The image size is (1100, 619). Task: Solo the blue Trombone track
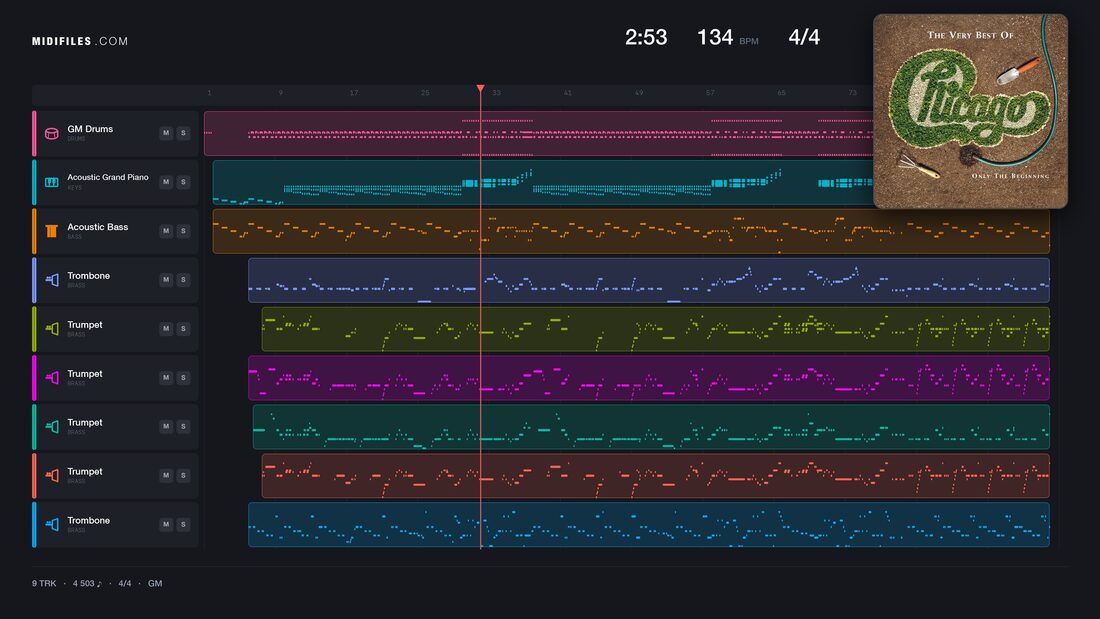[x=183, y=524]
